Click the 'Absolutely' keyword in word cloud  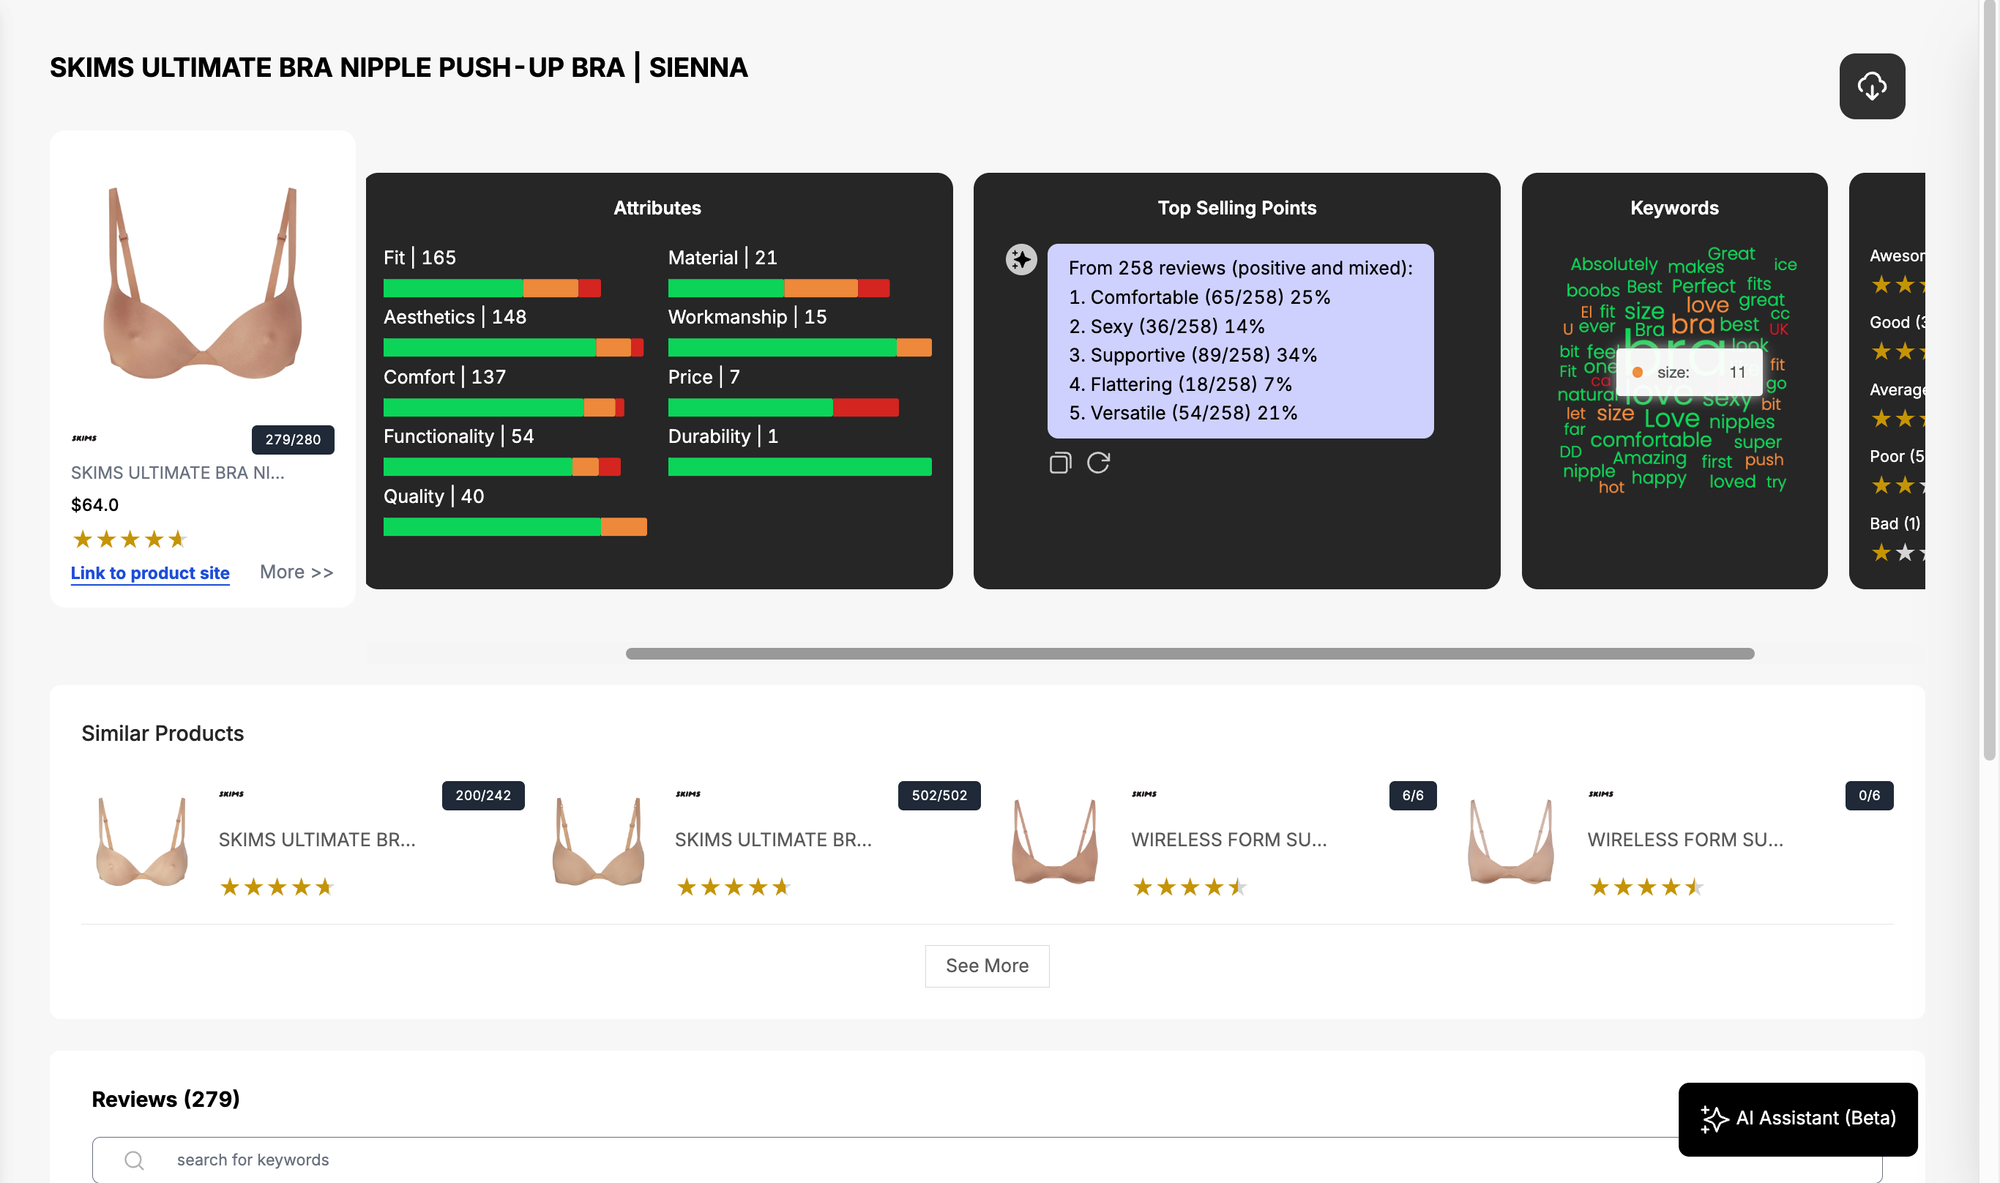click(x=1614, y=264)
